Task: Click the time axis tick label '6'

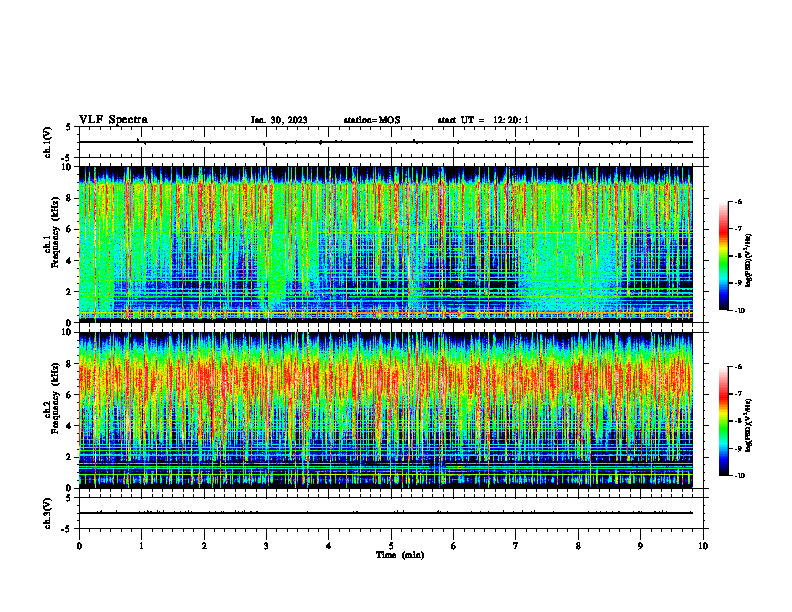Action: tap(454, 546)
